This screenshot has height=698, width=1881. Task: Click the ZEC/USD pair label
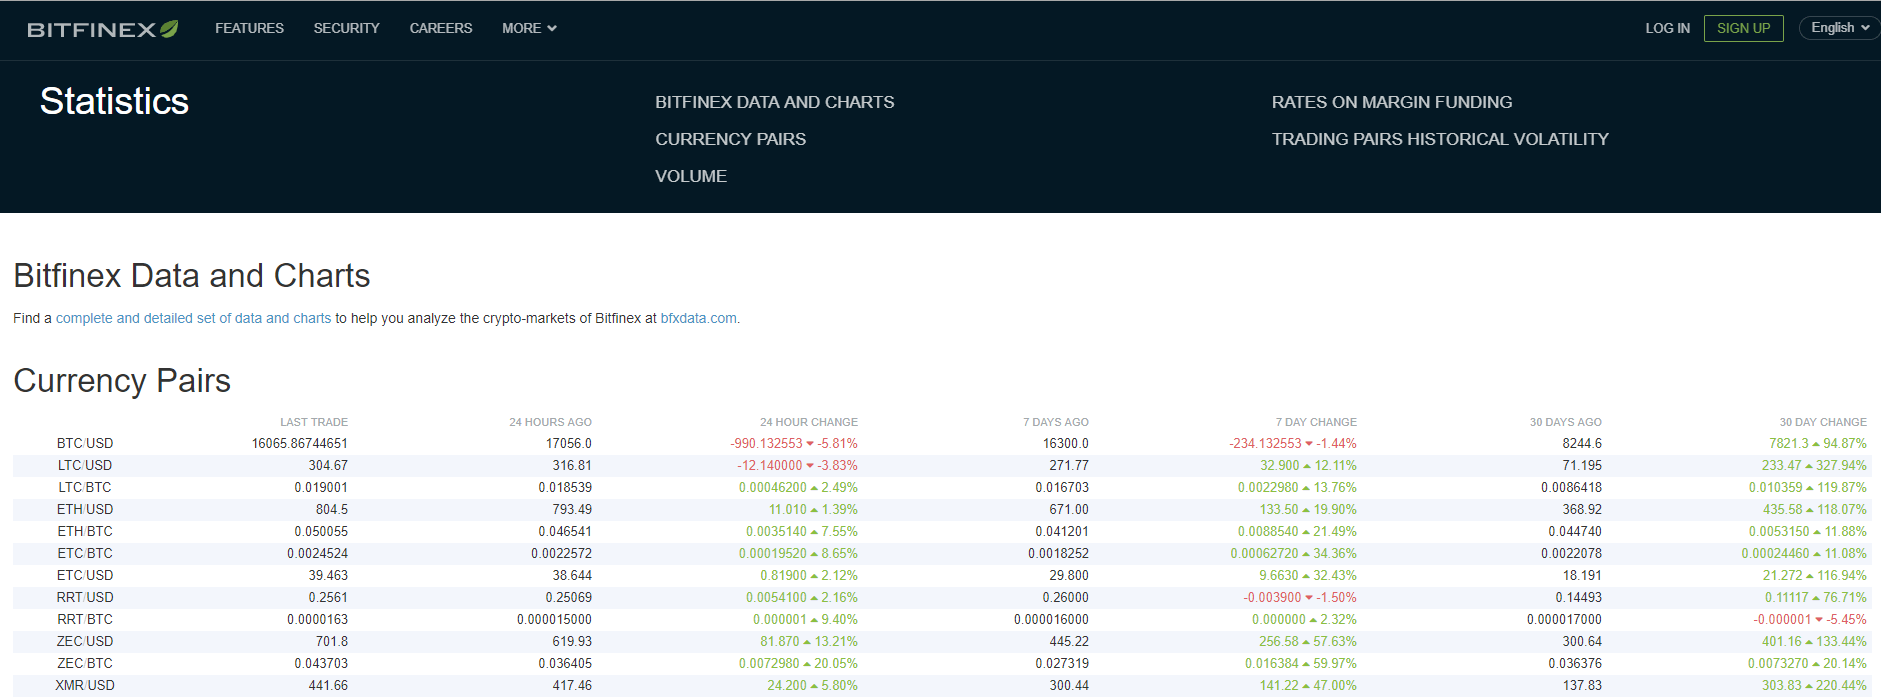pos(85,641)
